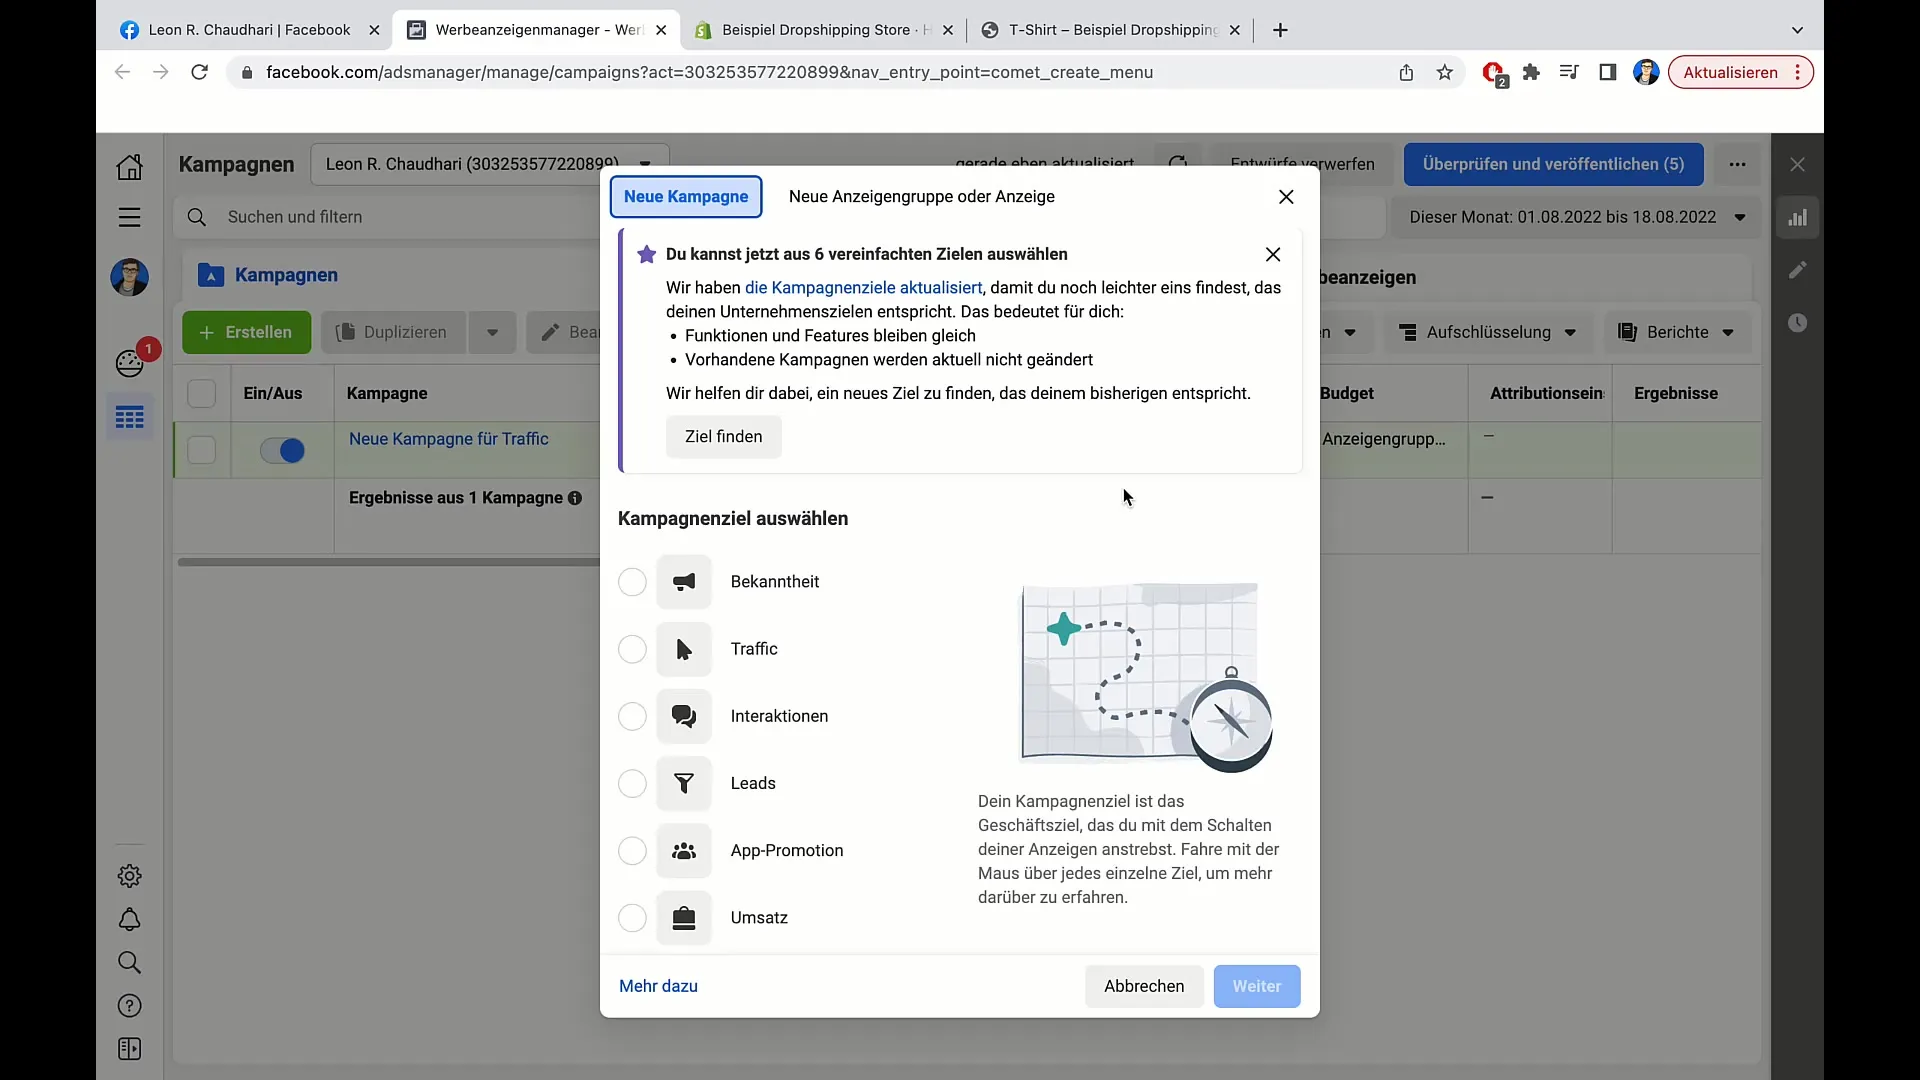This screenshot has width=1920, height=1080.
Task: Open notifications bell in left sidebar
Action: pyautogui.click(x=129, y=919)
